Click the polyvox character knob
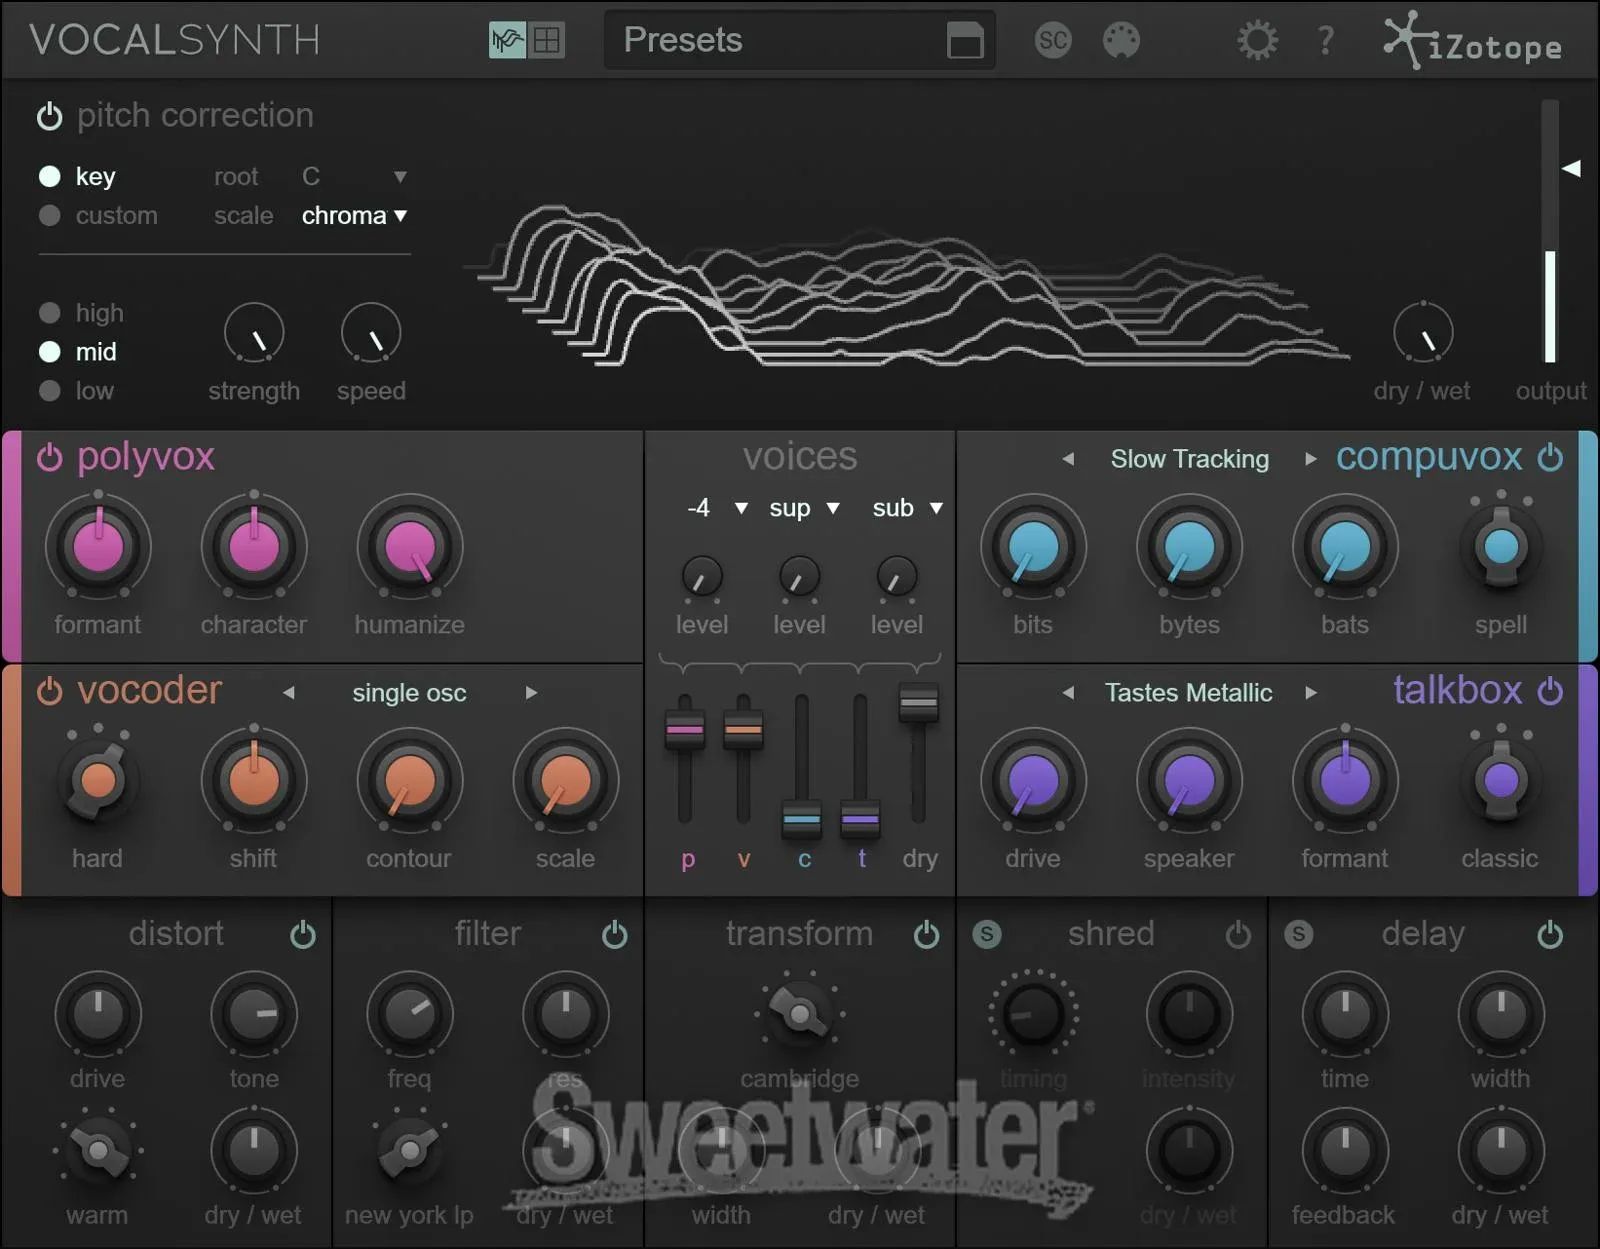Screen dimensions: 1600x1249 [254, 547]
